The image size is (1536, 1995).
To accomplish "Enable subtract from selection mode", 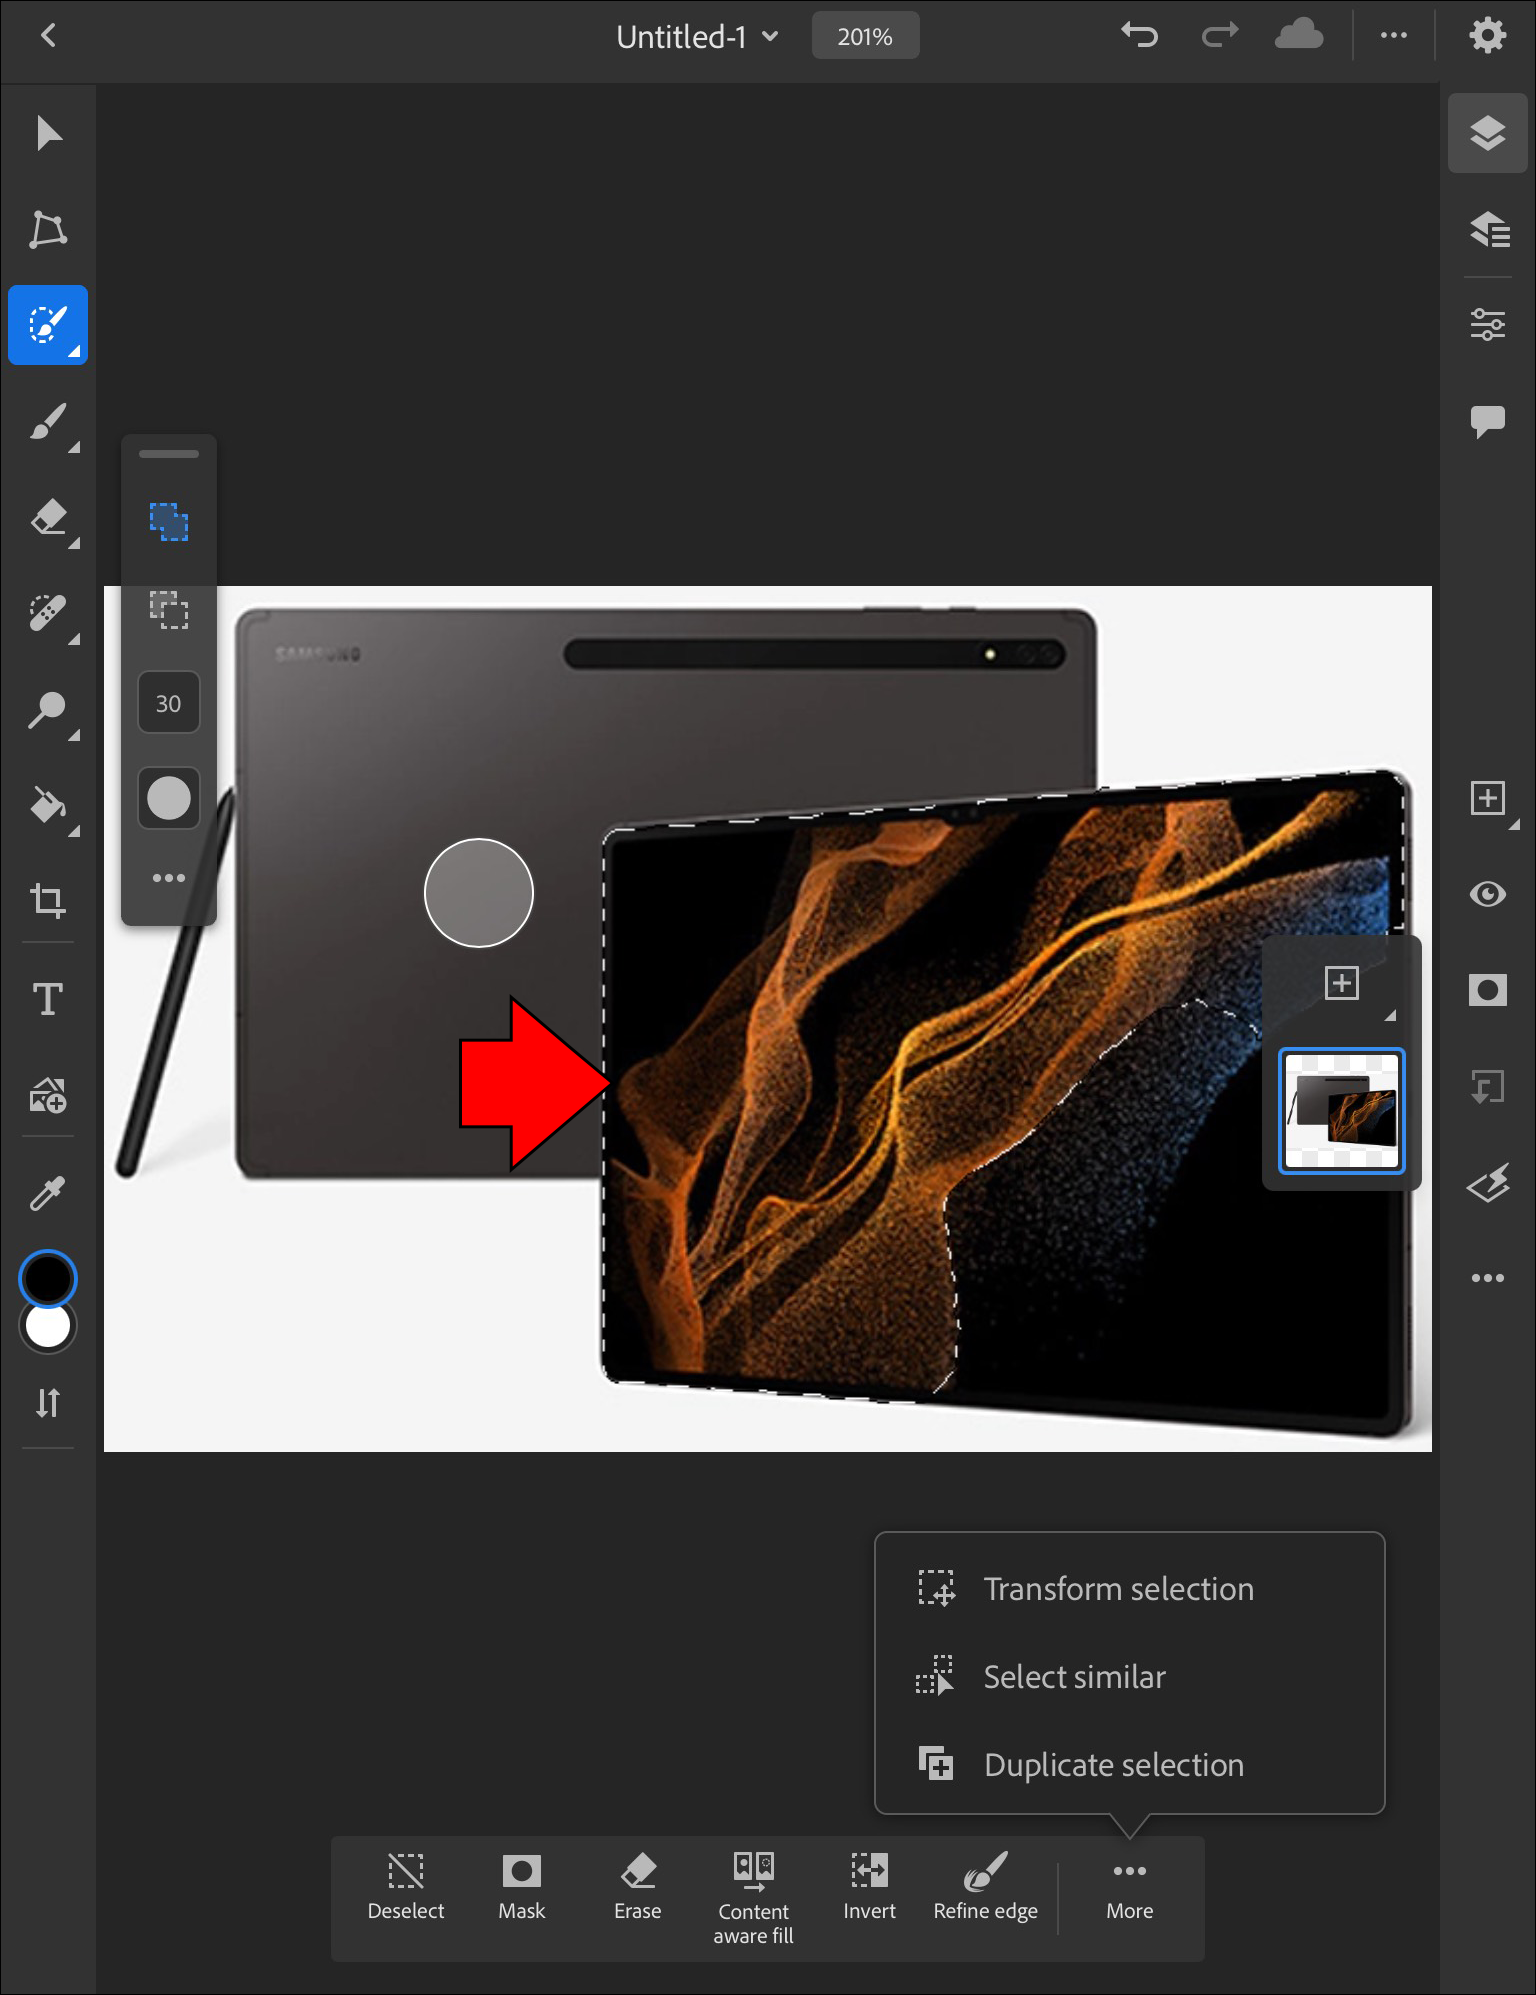I will click(169, 609).
